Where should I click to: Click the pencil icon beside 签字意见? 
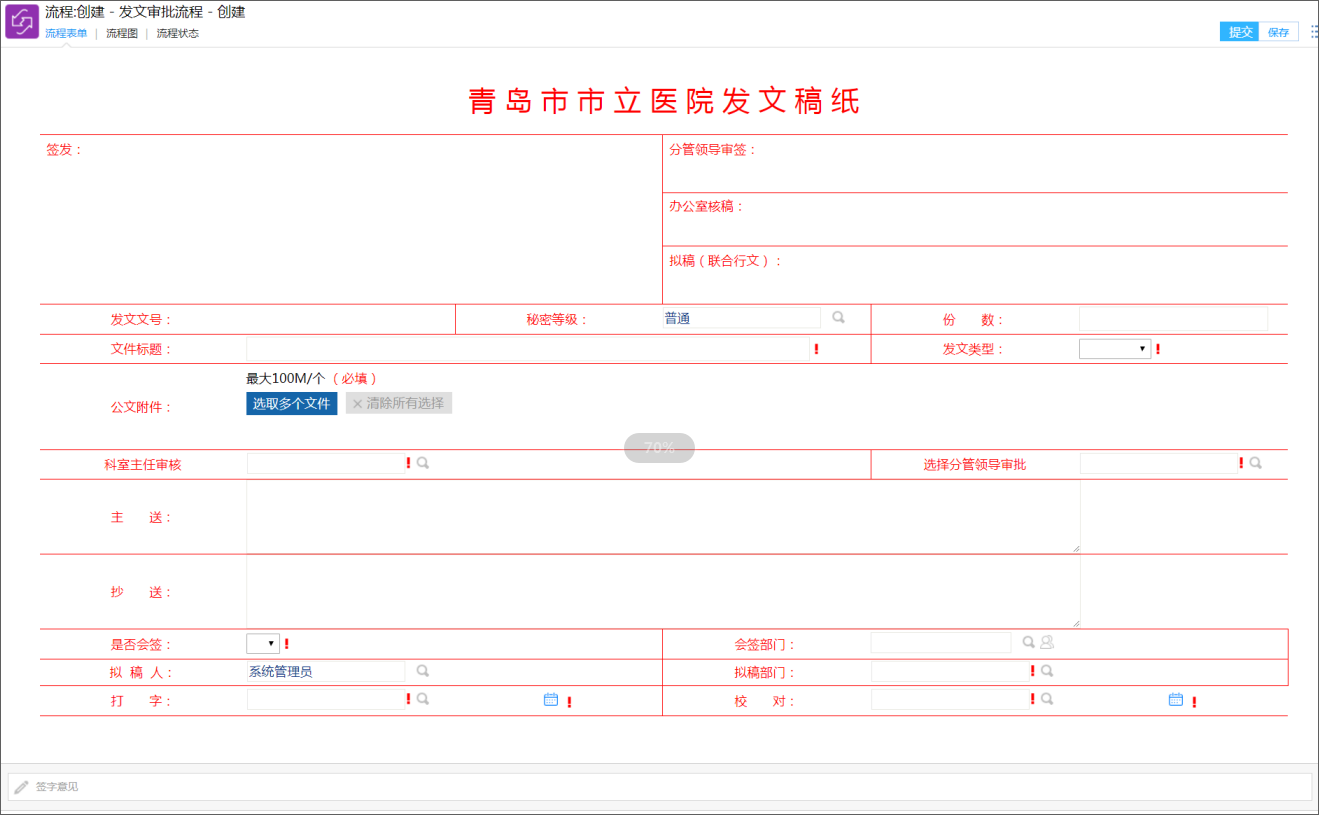click(x=21, y=787)
